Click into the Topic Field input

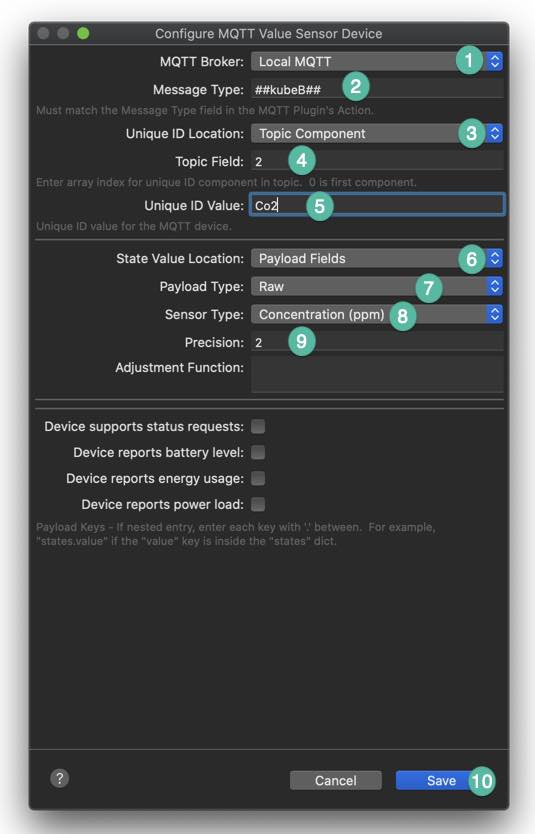tap(377, 161)
